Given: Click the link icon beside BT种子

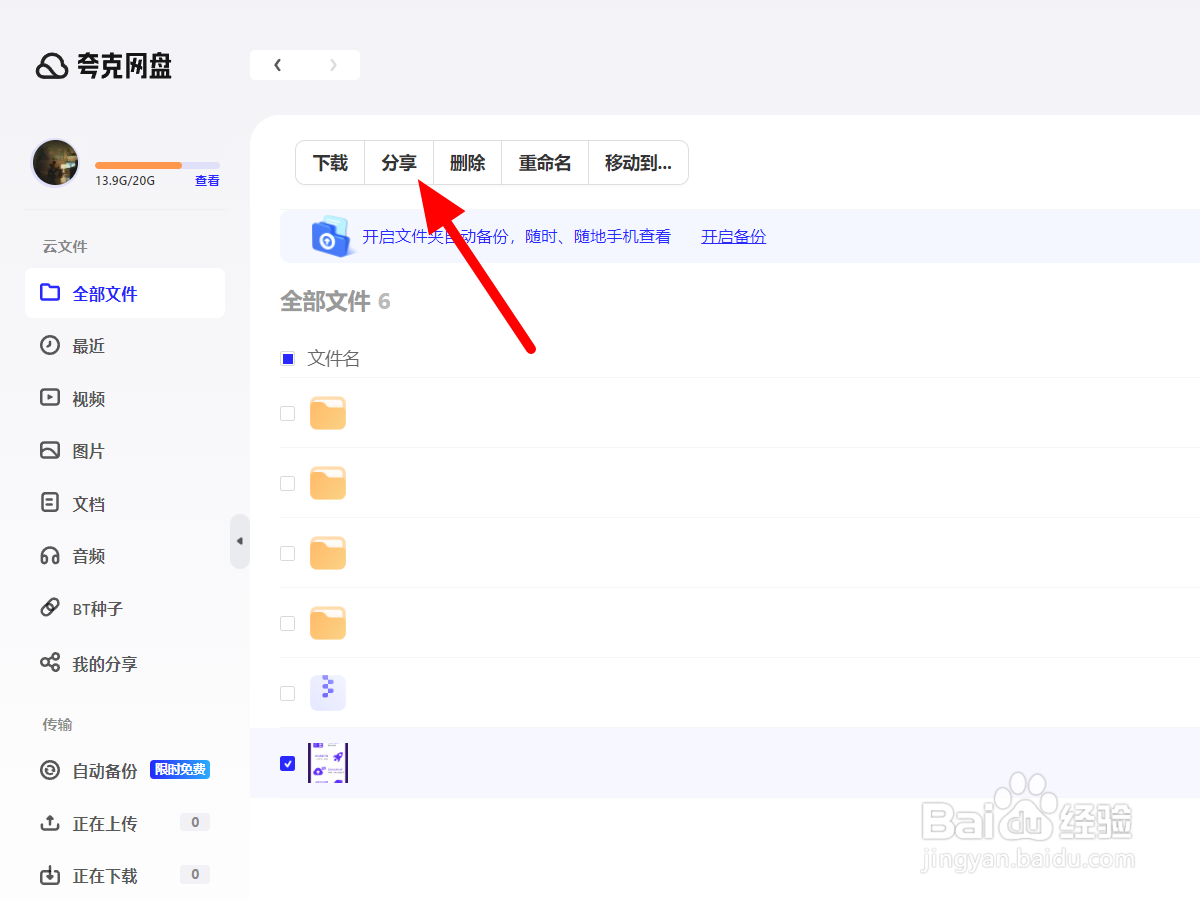Looking at the screenshot, I should [50, 608].
